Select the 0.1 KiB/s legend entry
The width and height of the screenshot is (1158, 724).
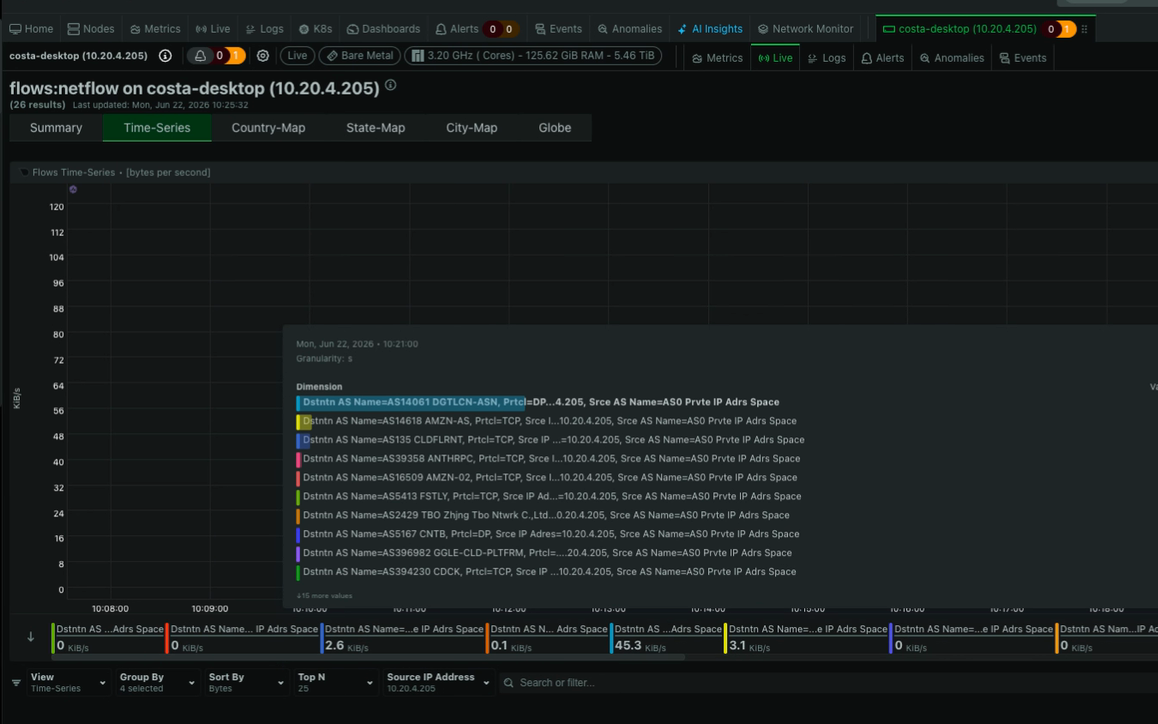tap(547, 638)
